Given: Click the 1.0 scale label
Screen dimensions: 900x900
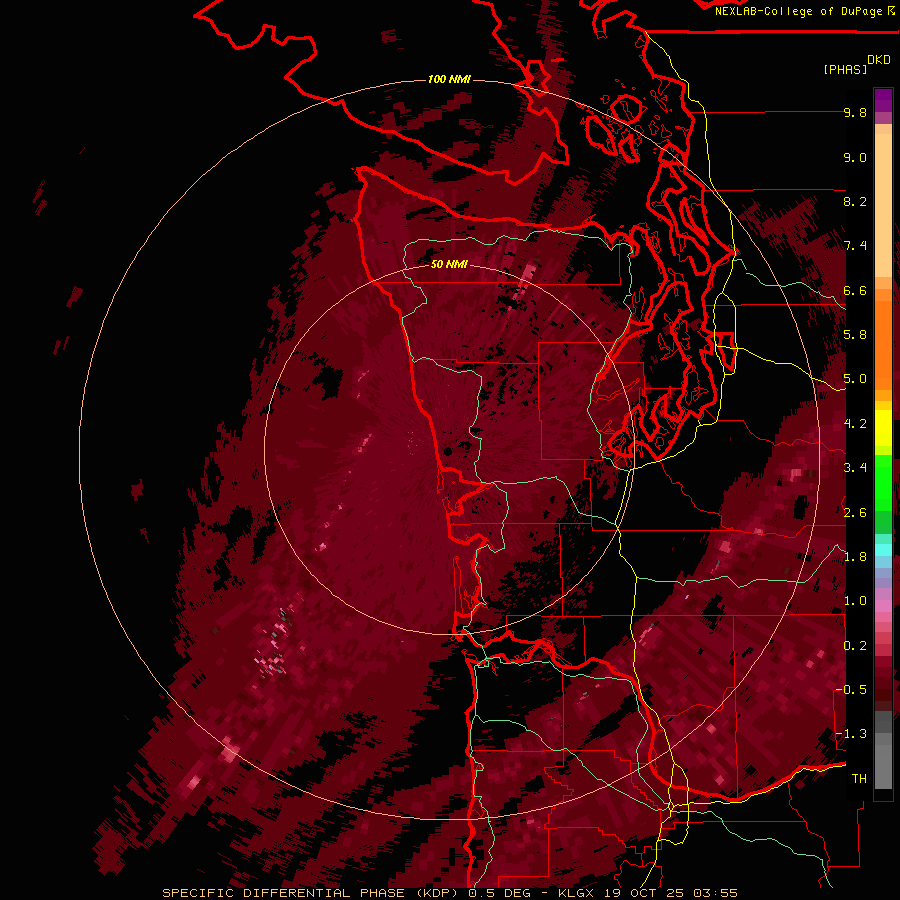Looking at the screenshot, I should click(855, 601).
